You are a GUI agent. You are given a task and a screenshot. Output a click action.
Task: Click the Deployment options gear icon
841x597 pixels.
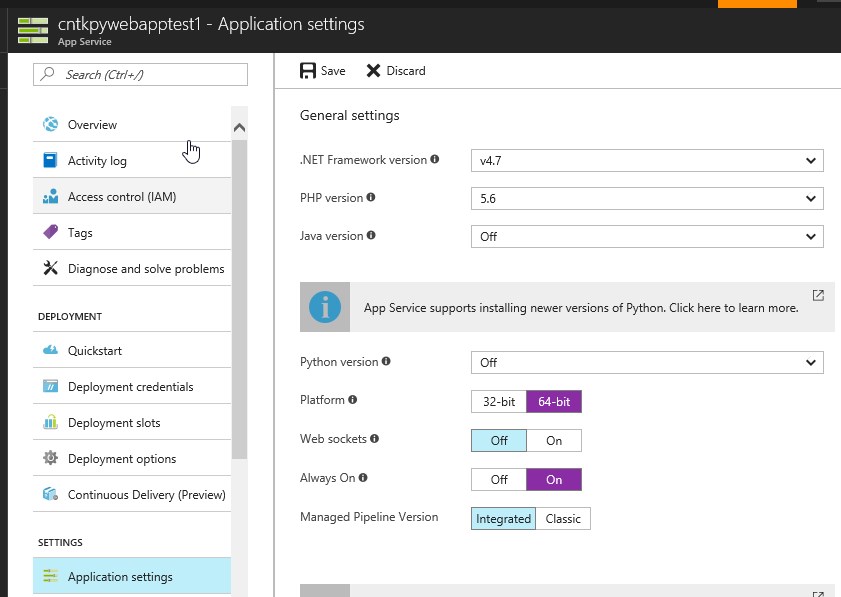pyautogui.click(x=50, y=458)
